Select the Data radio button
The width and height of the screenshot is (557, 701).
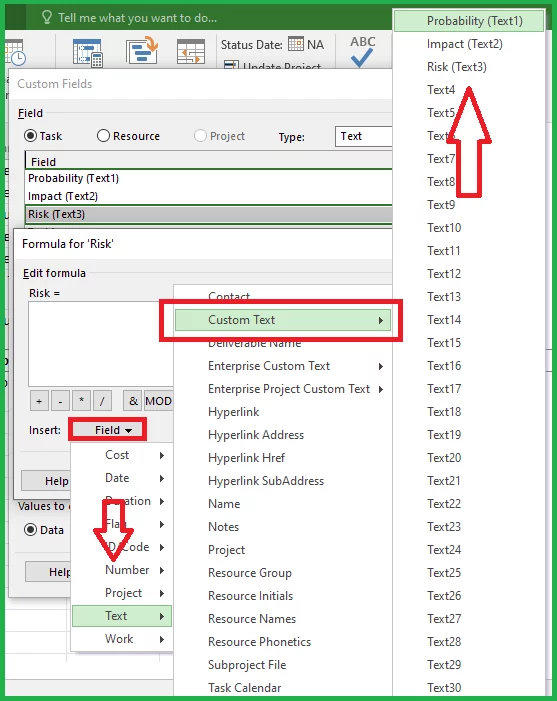tap(30, 530)
